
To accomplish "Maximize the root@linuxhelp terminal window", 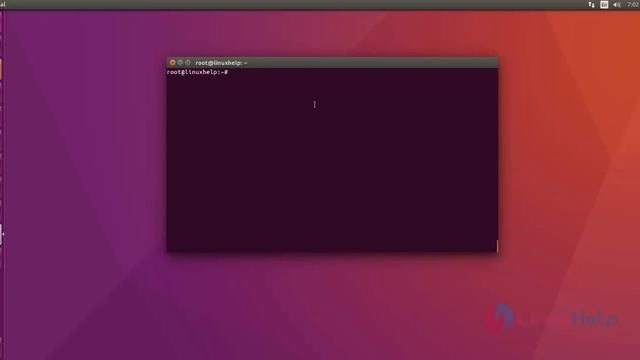I will pyautogui.click(x=188, y=62).
